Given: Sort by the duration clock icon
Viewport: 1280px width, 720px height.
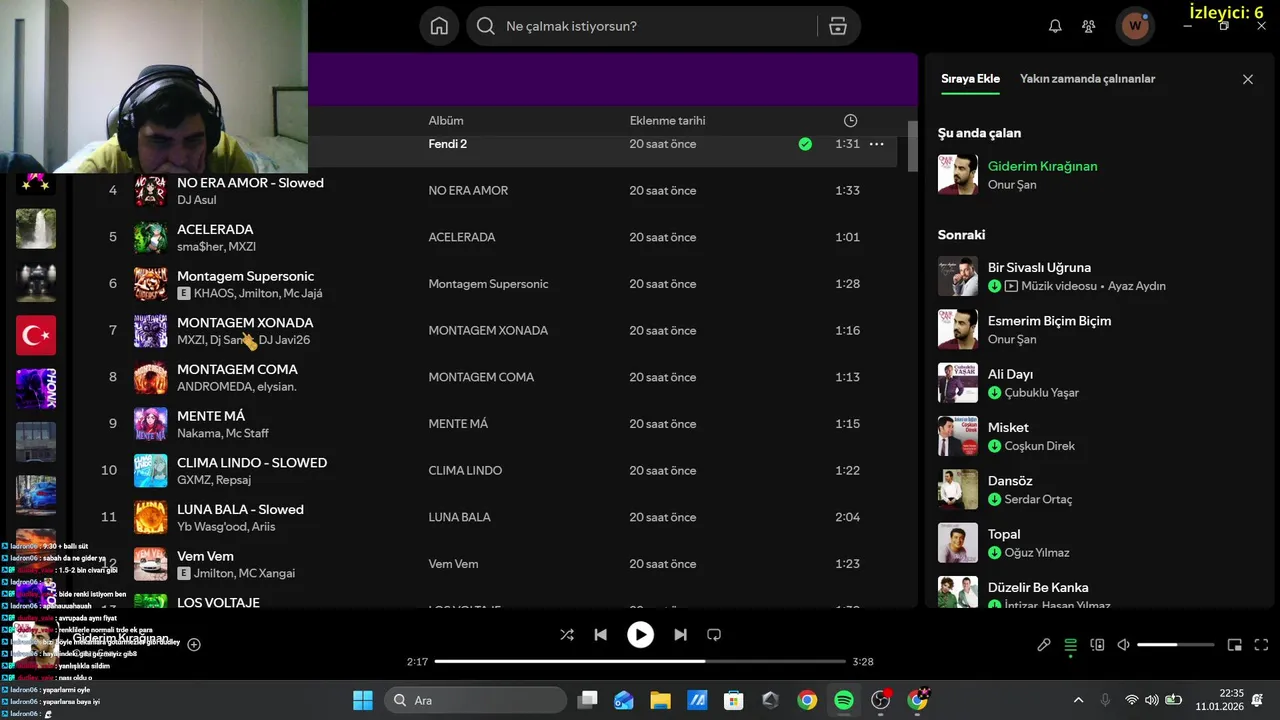Looking at the screenshot, I should 850,121.
